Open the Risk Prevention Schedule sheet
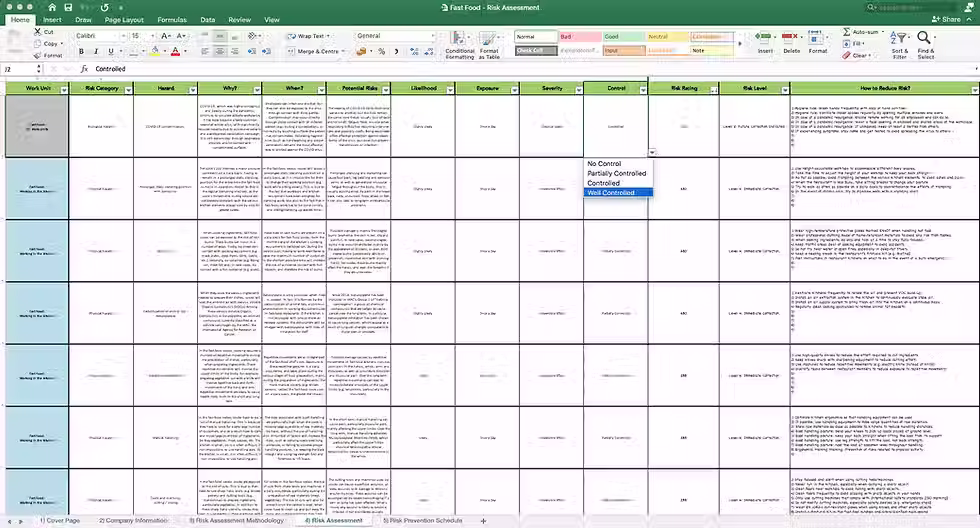This screenshot has width=980, height=528. [x=422, y=520]
